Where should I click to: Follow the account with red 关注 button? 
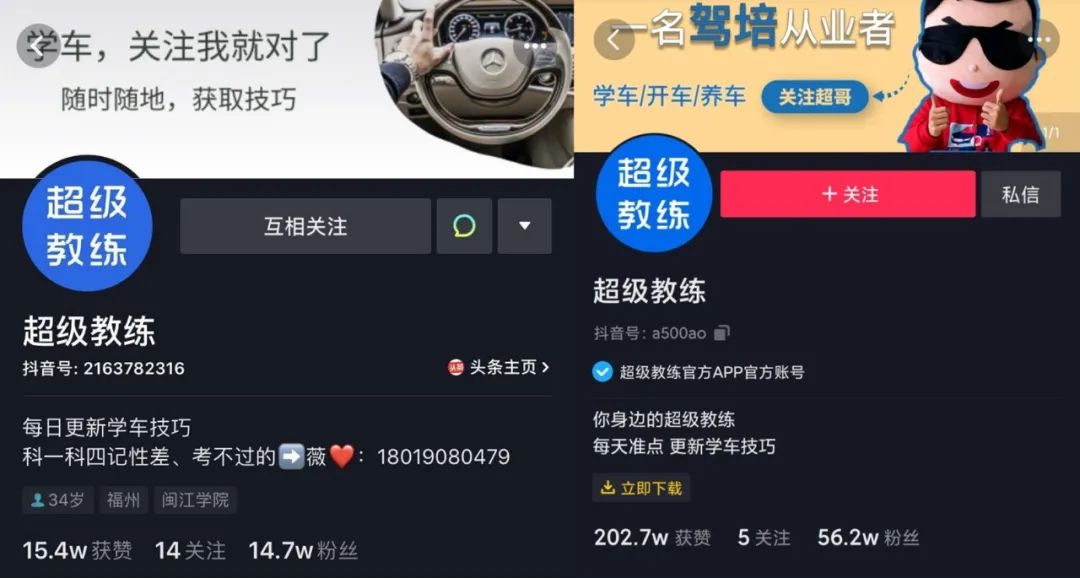[848, 194]
